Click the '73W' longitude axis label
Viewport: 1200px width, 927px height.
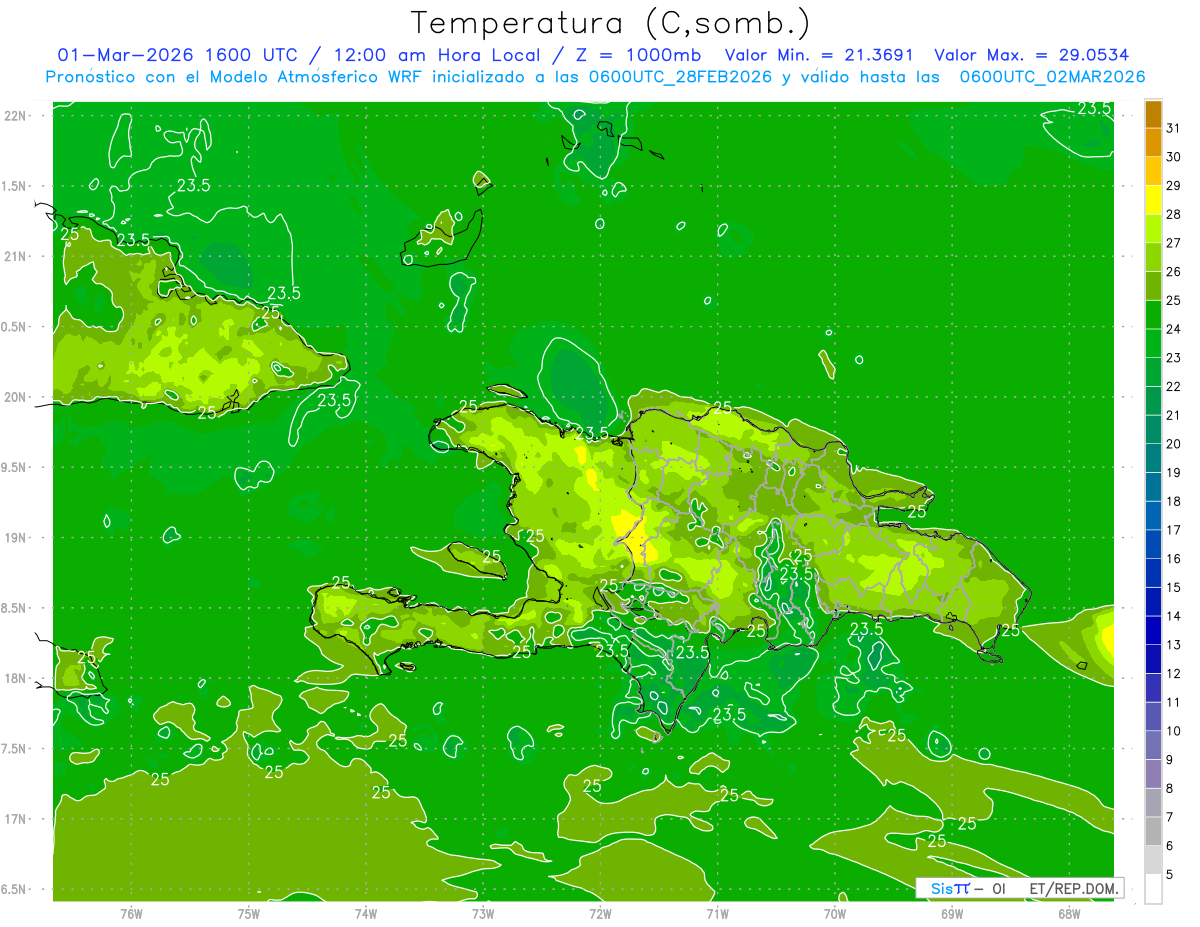tap(483, 914)
